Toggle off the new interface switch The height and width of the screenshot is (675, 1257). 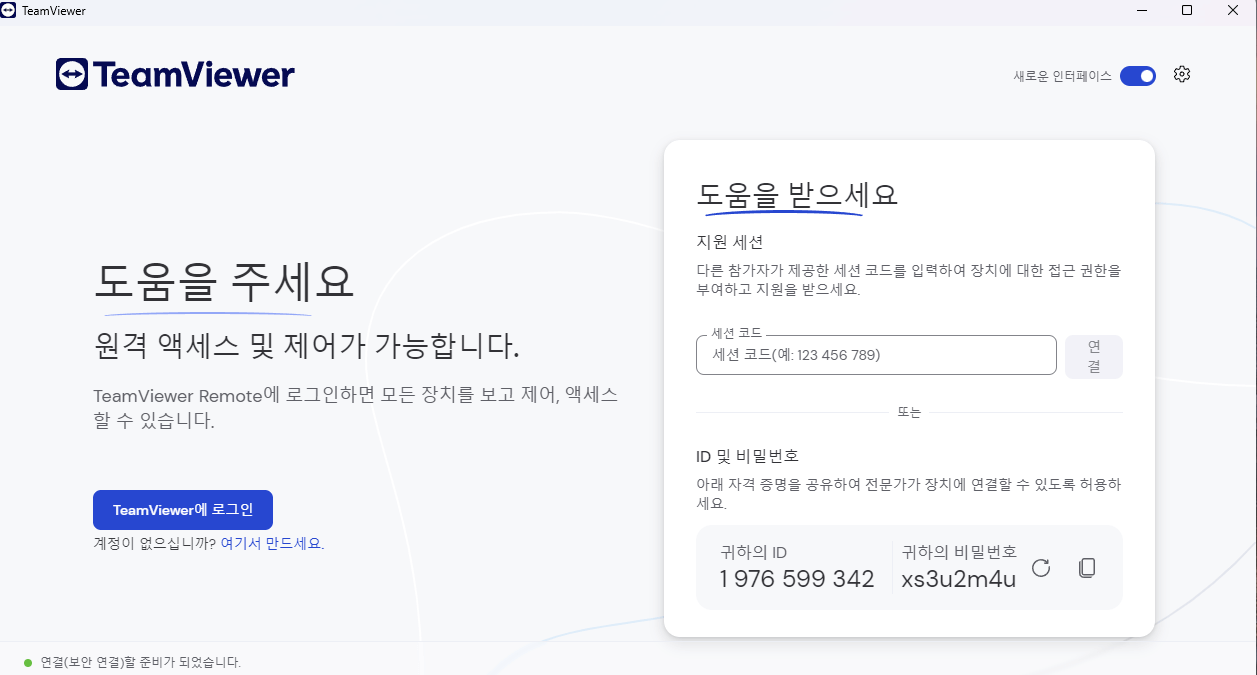tap(1137, 74)
